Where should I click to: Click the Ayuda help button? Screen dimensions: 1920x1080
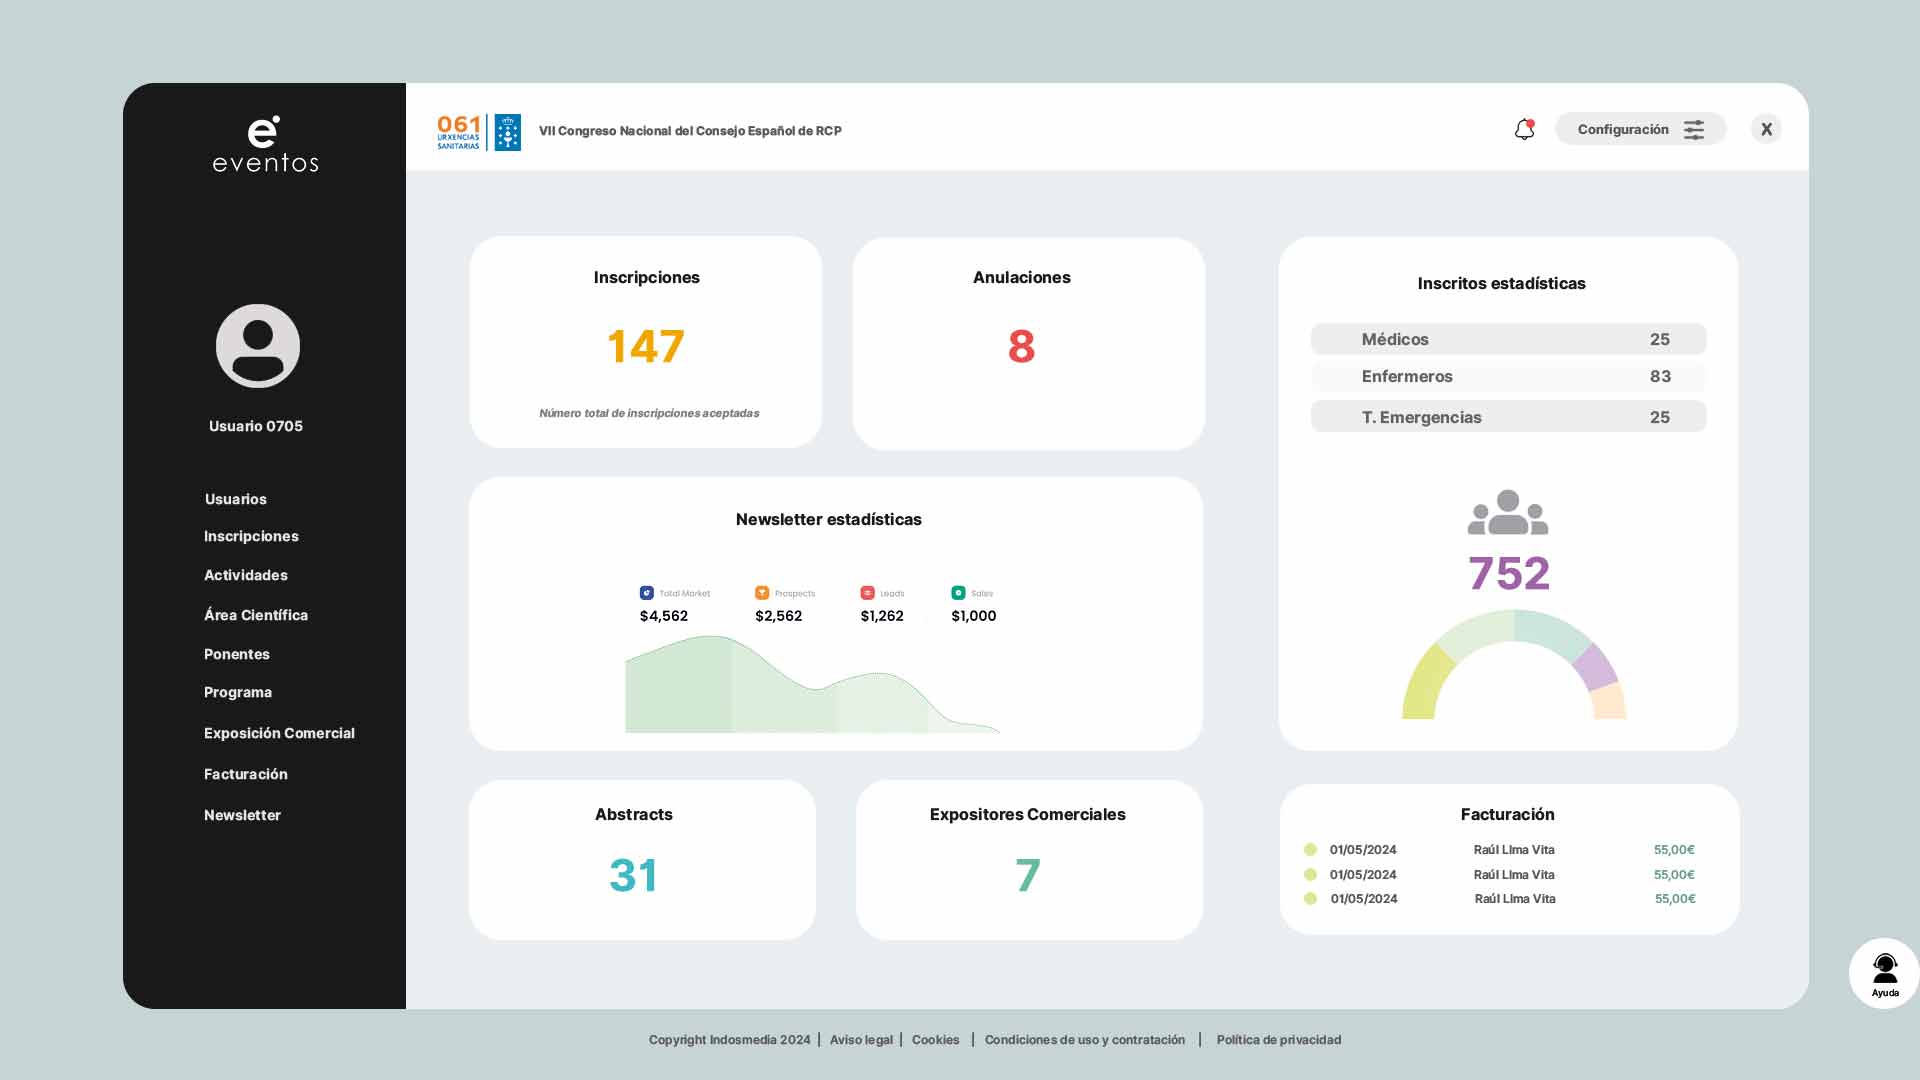(x=1884, y=972)
